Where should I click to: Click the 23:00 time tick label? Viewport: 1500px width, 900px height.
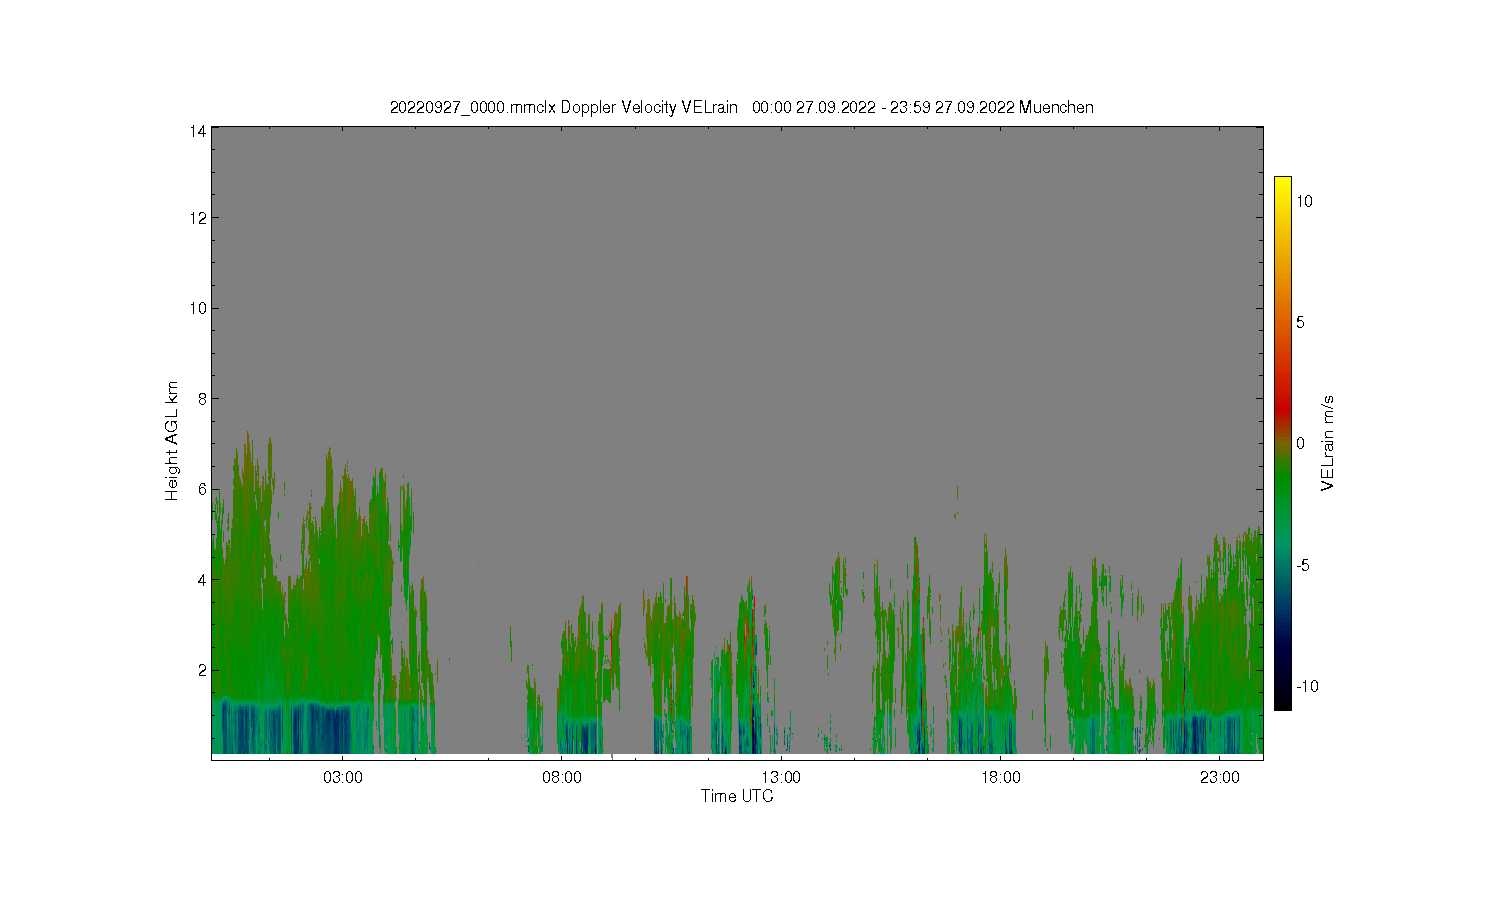click(x=1220, y=778)
